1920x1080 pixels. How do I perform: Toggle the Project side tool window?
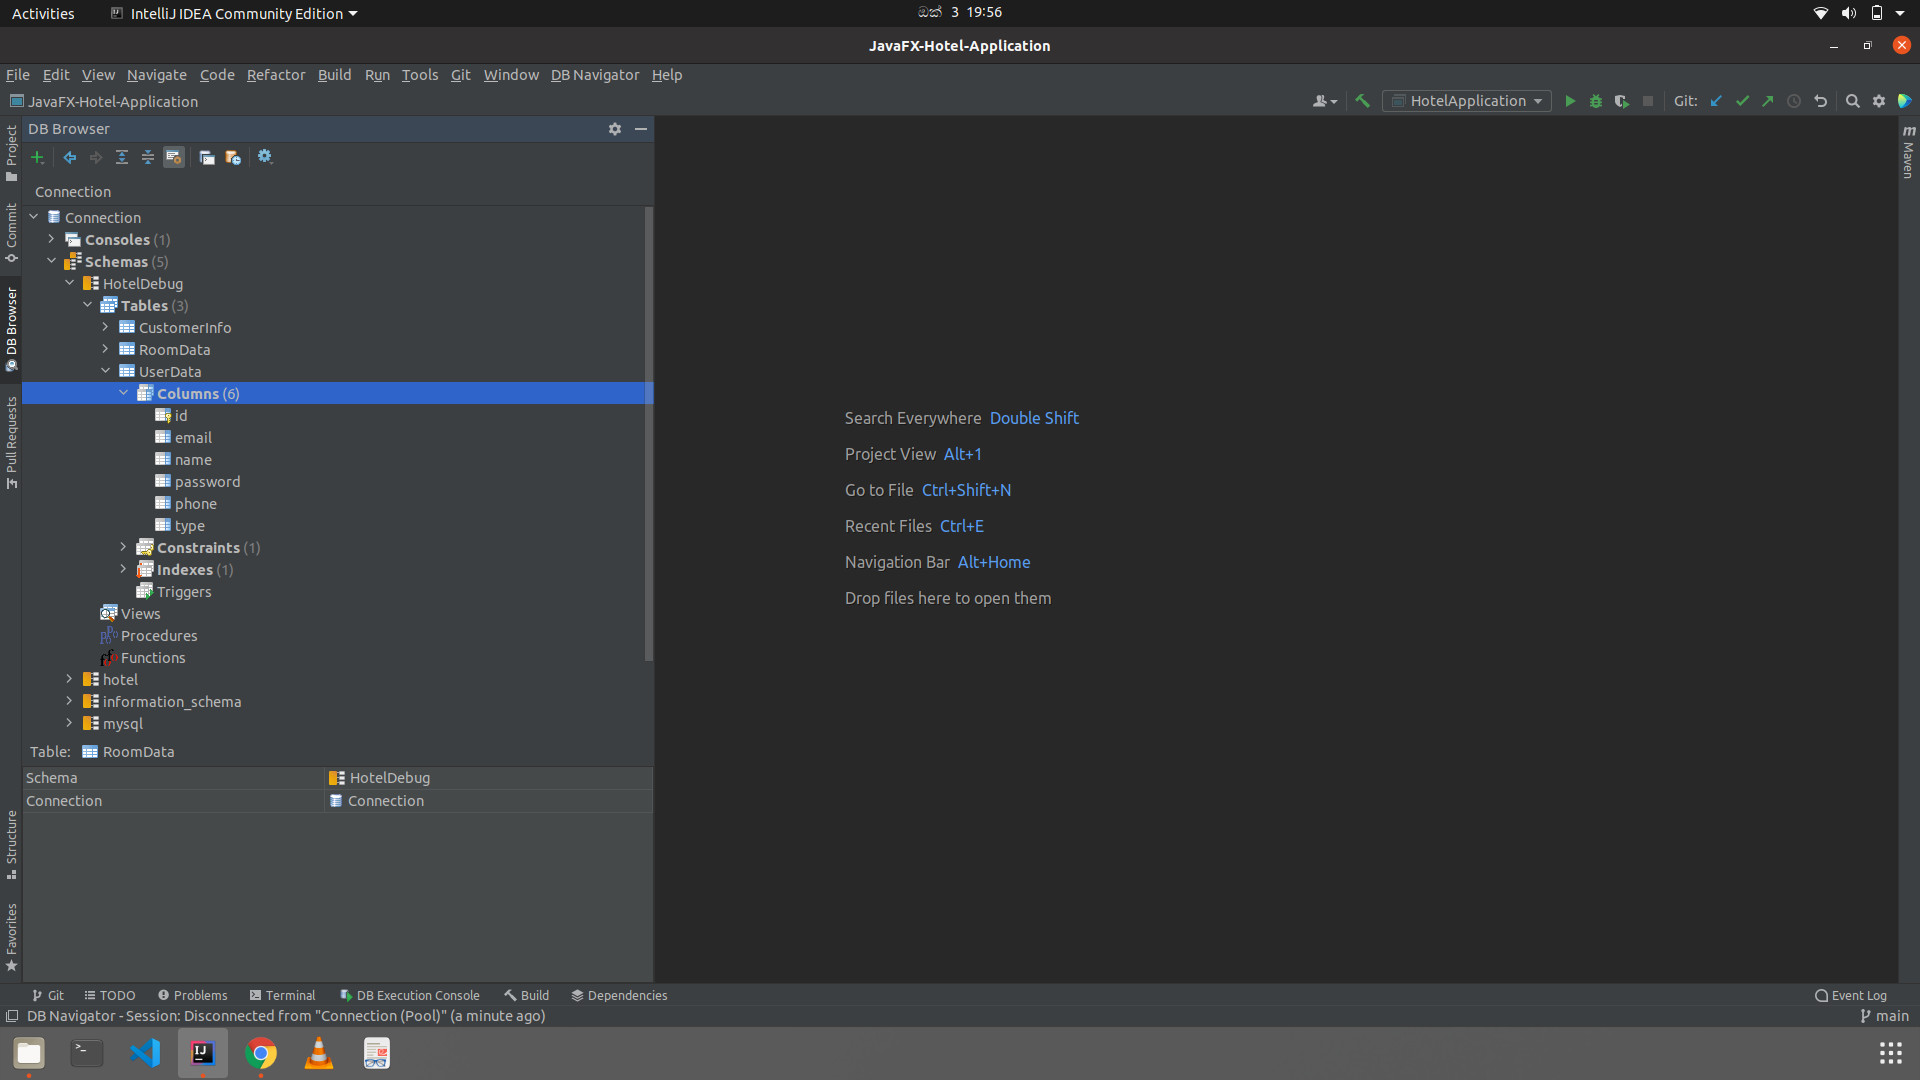tap(11, 152)
